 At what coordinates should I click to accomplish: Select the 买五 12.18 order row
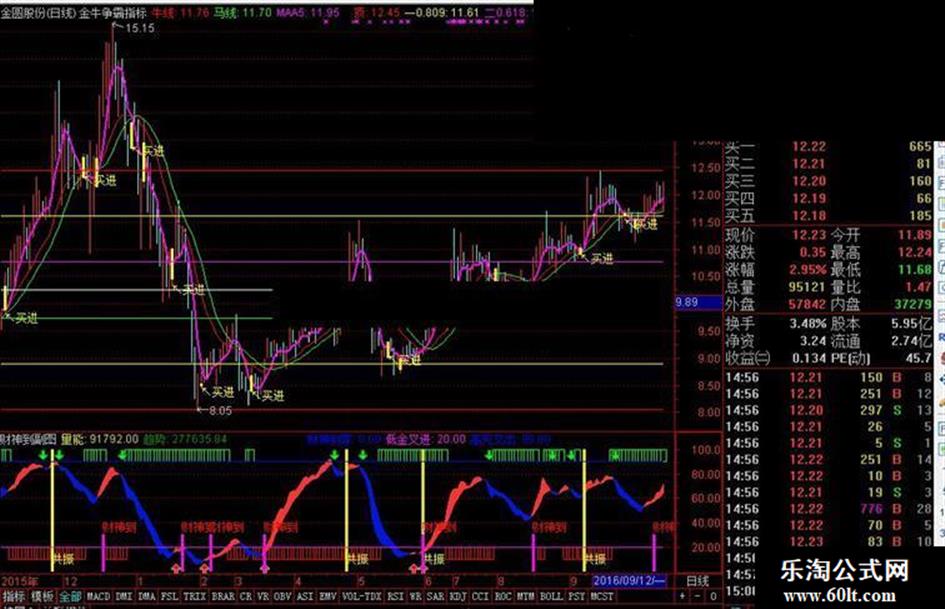828,216
